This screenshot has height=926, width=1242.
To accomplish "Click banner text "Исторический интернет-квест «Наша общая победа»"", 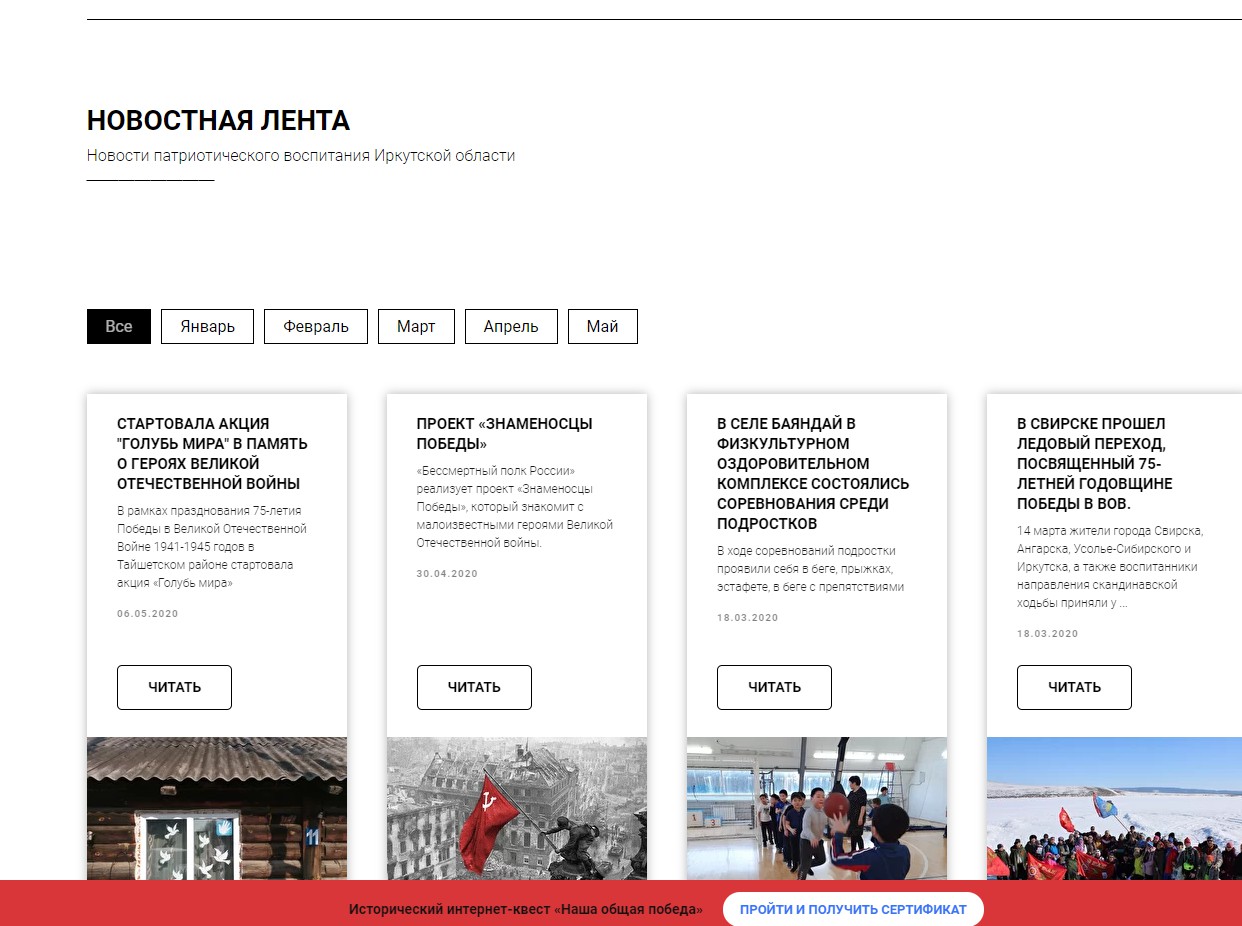I will [526, 910].
